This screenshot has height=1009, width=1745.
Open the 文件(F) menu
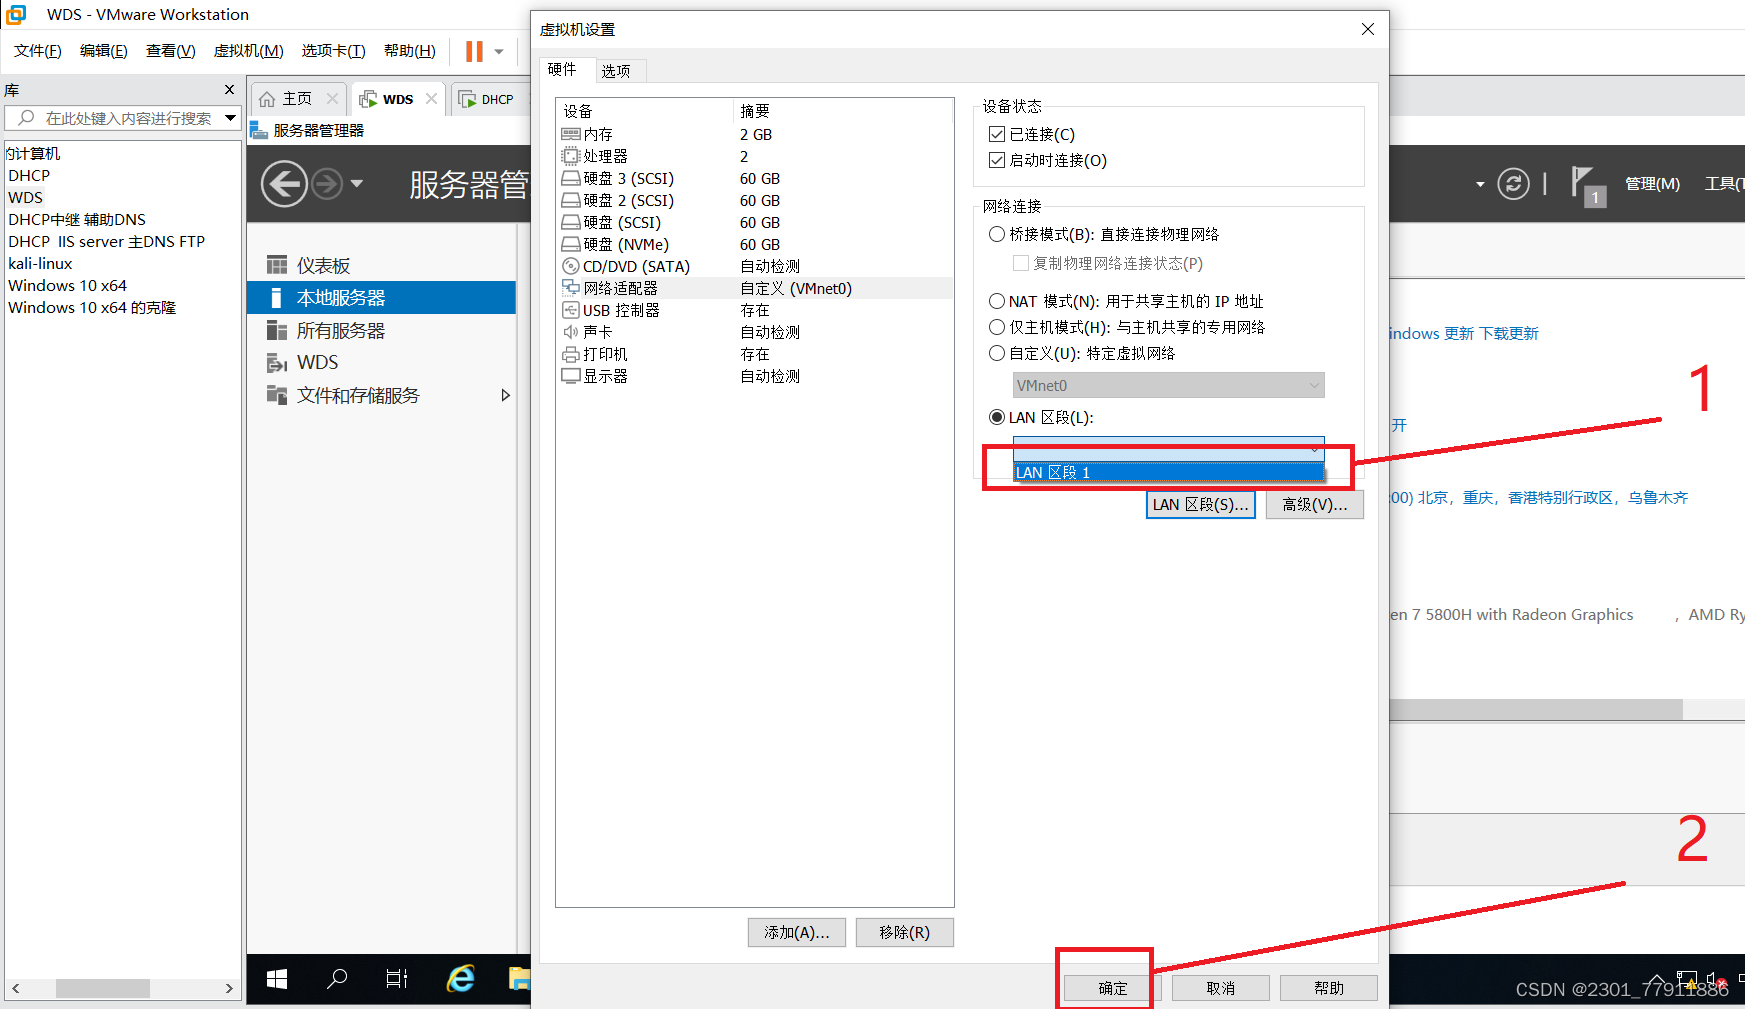tap(38, 51)
